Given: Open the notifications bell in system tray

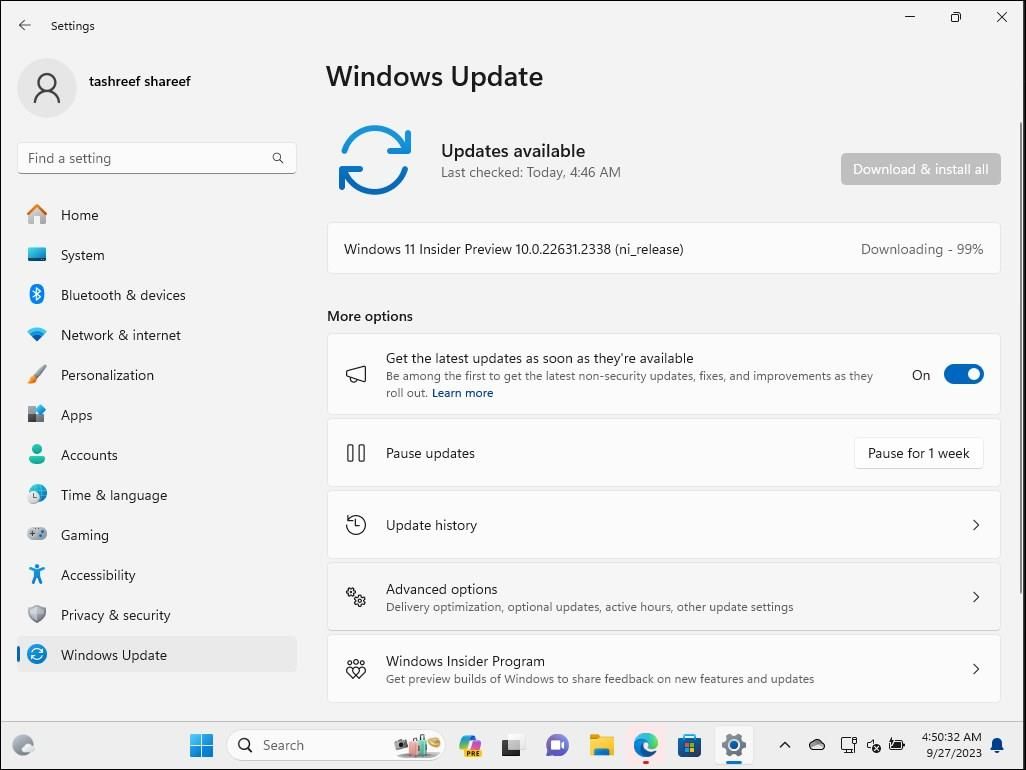Looking at the screenshot, I should pyautogui.click(x=997, y=745).
